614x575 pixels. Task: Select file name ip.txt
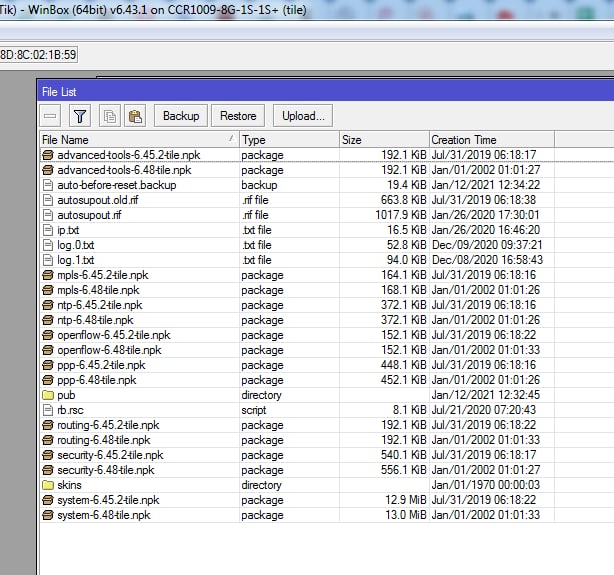[x=68, y=230]
